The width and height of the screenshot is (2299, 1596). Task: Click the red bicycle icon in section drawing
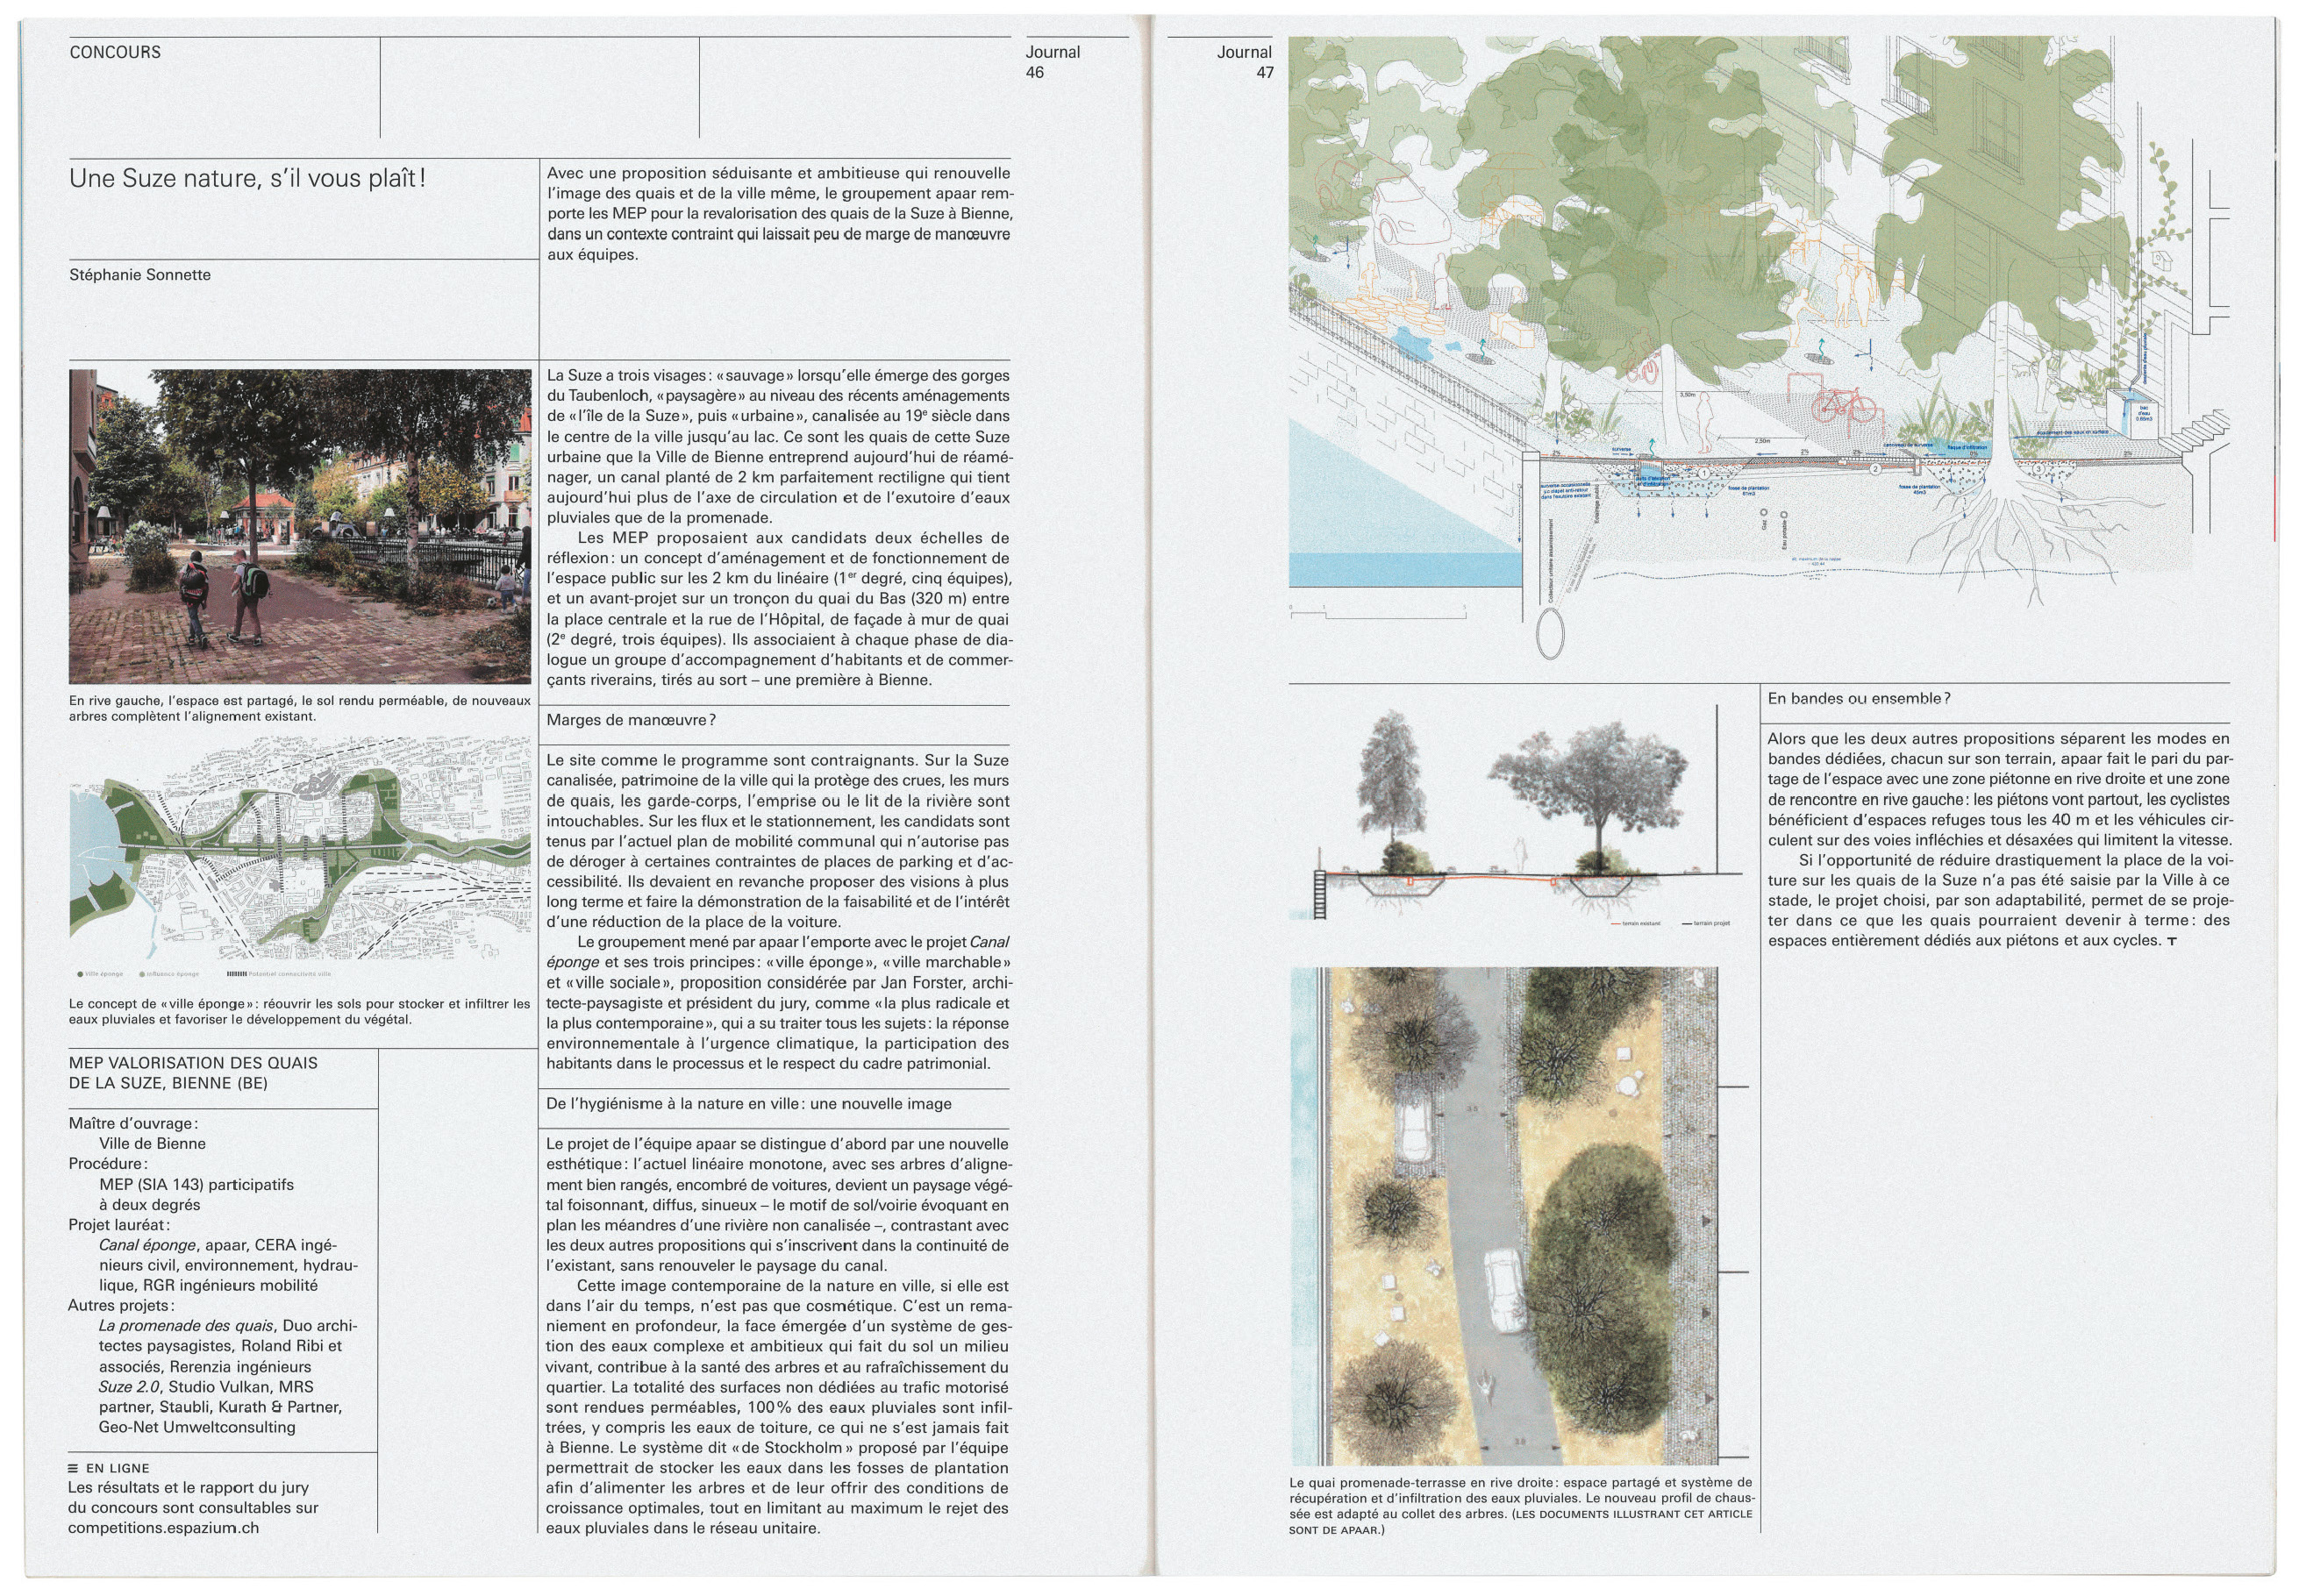coord(1844,404)
